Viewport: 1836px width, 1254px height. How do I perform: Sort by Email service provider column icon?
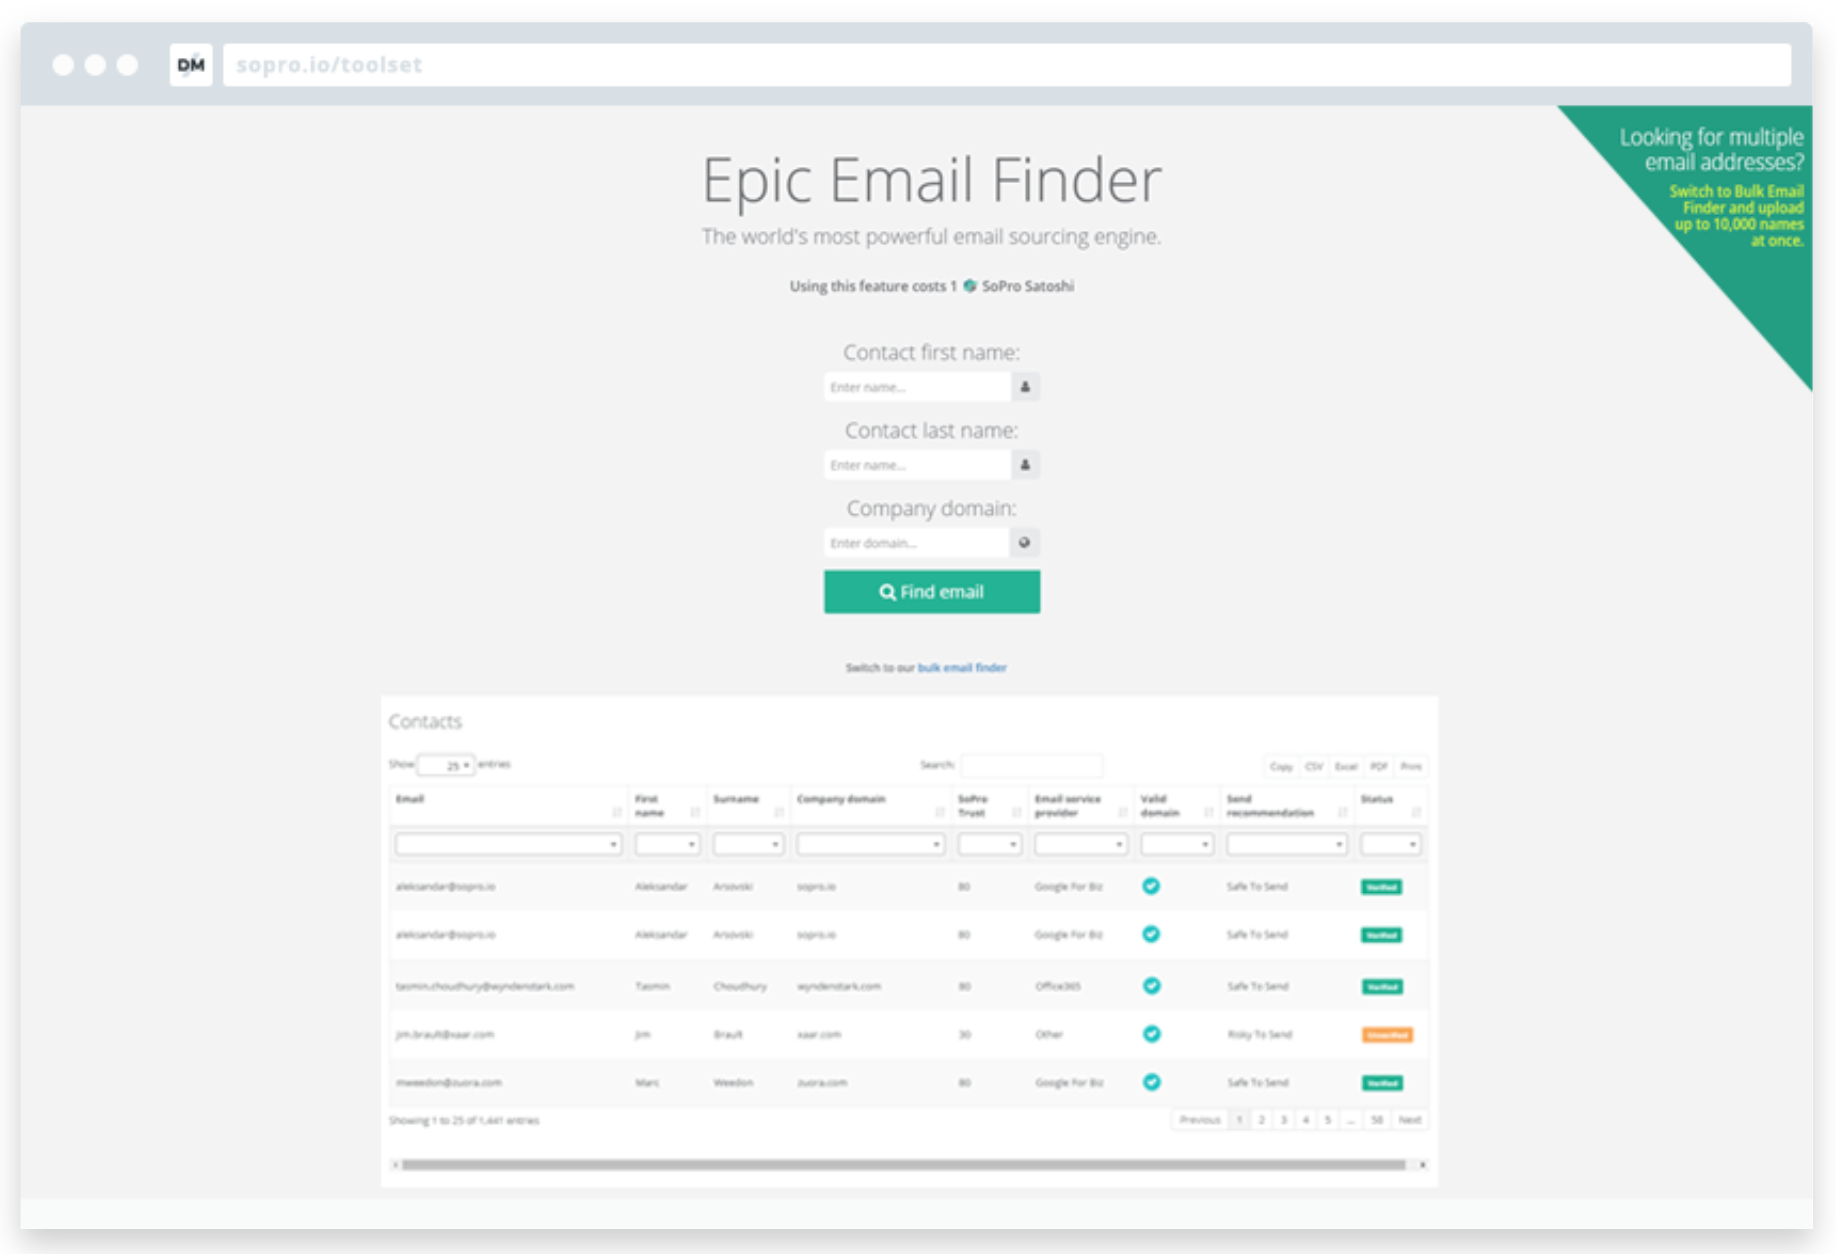pyautogui.click(x=1122, y=813)
